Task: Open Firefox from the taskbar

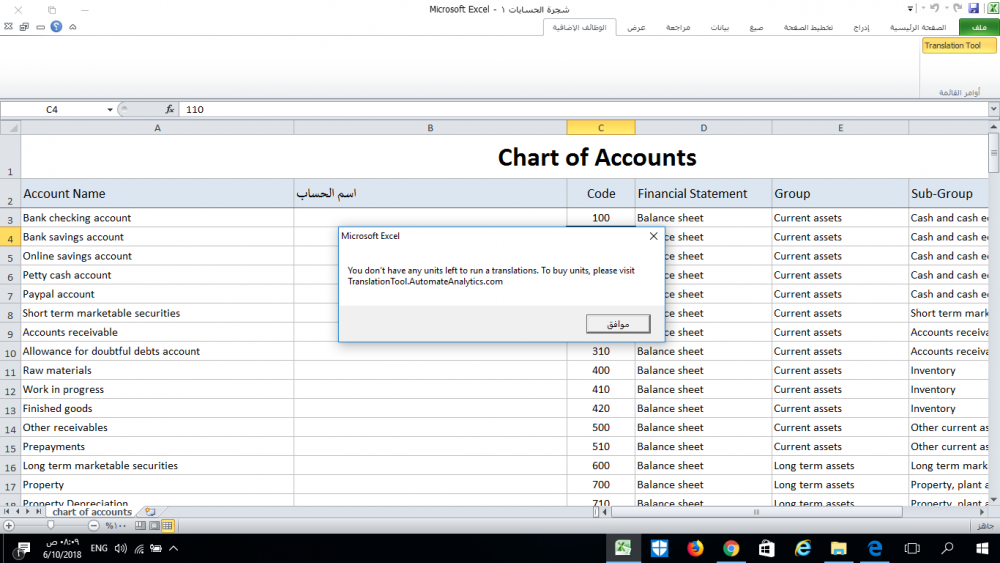Action: (695, 548)
